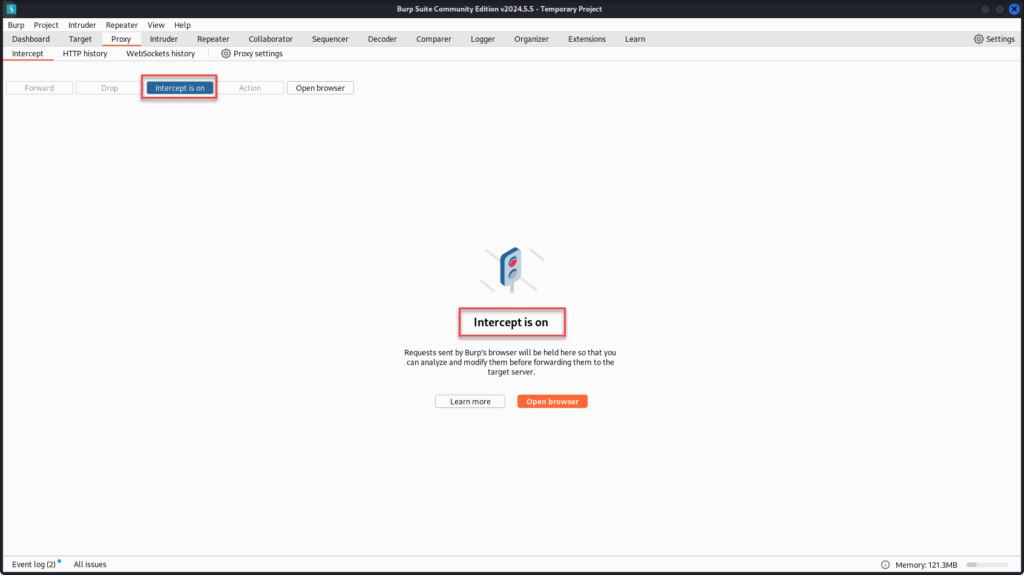
Task: Click the Memory: 121.3MB status text
Action: pos(926,565)
